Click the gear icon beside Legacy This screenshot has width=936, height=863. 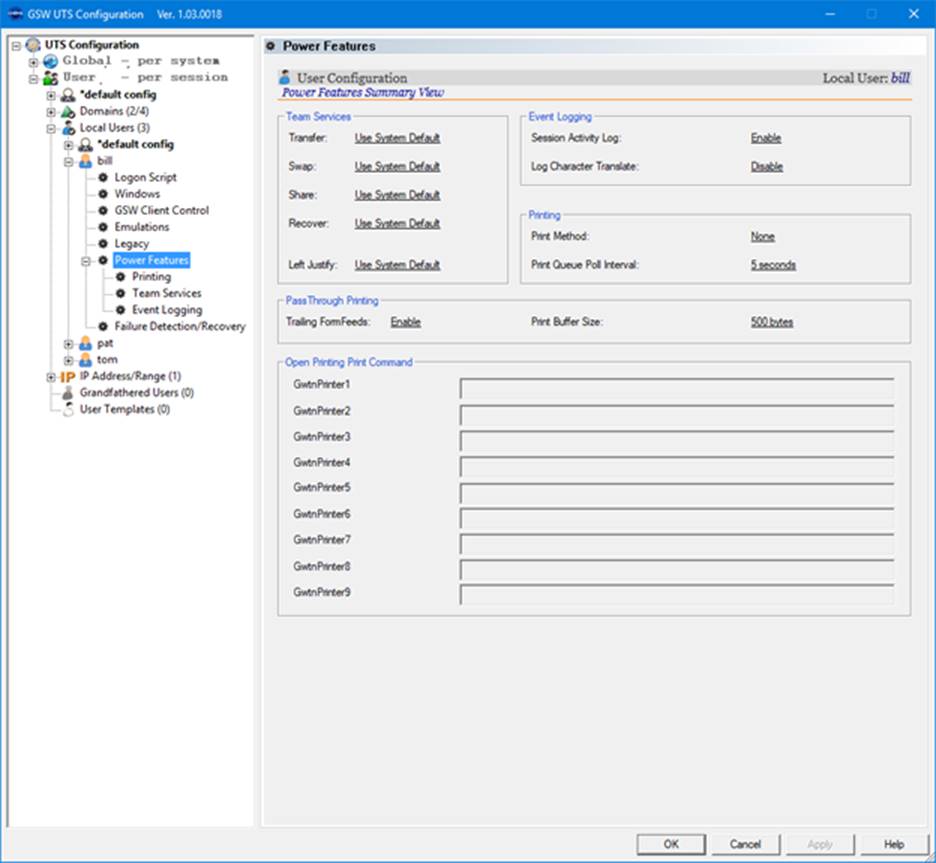[103, 244]
